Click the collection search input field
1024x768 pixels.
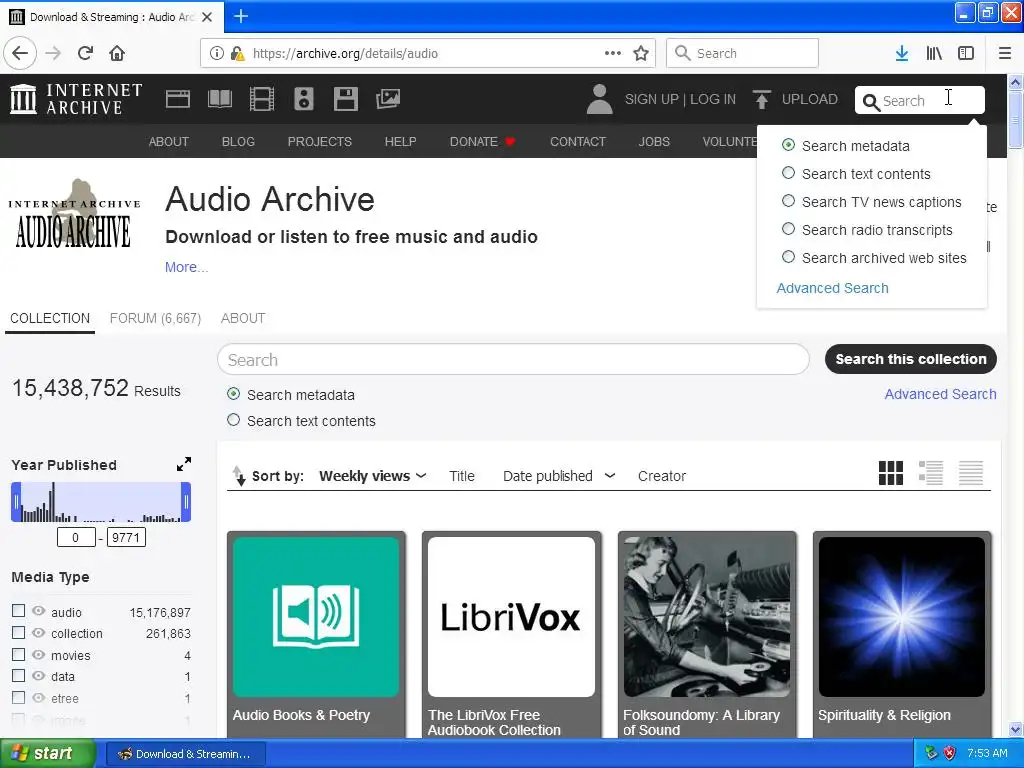(513, 359)
